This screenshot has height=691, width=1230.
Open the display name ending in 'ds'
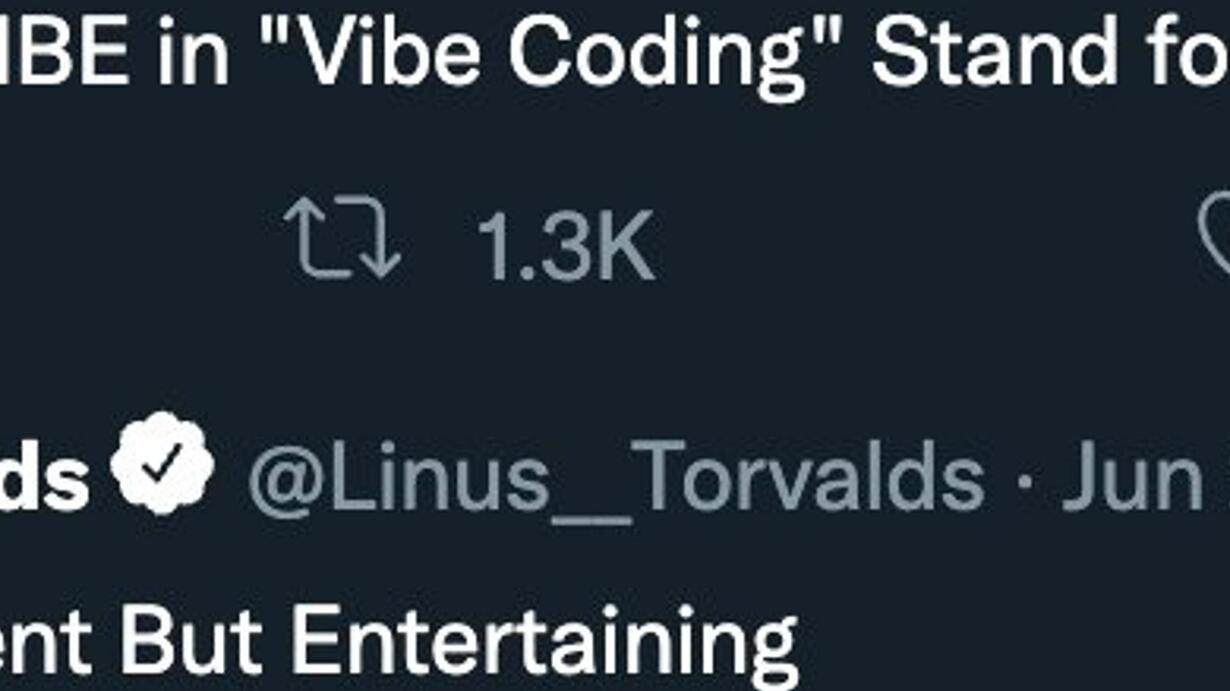tap(44, 477)
